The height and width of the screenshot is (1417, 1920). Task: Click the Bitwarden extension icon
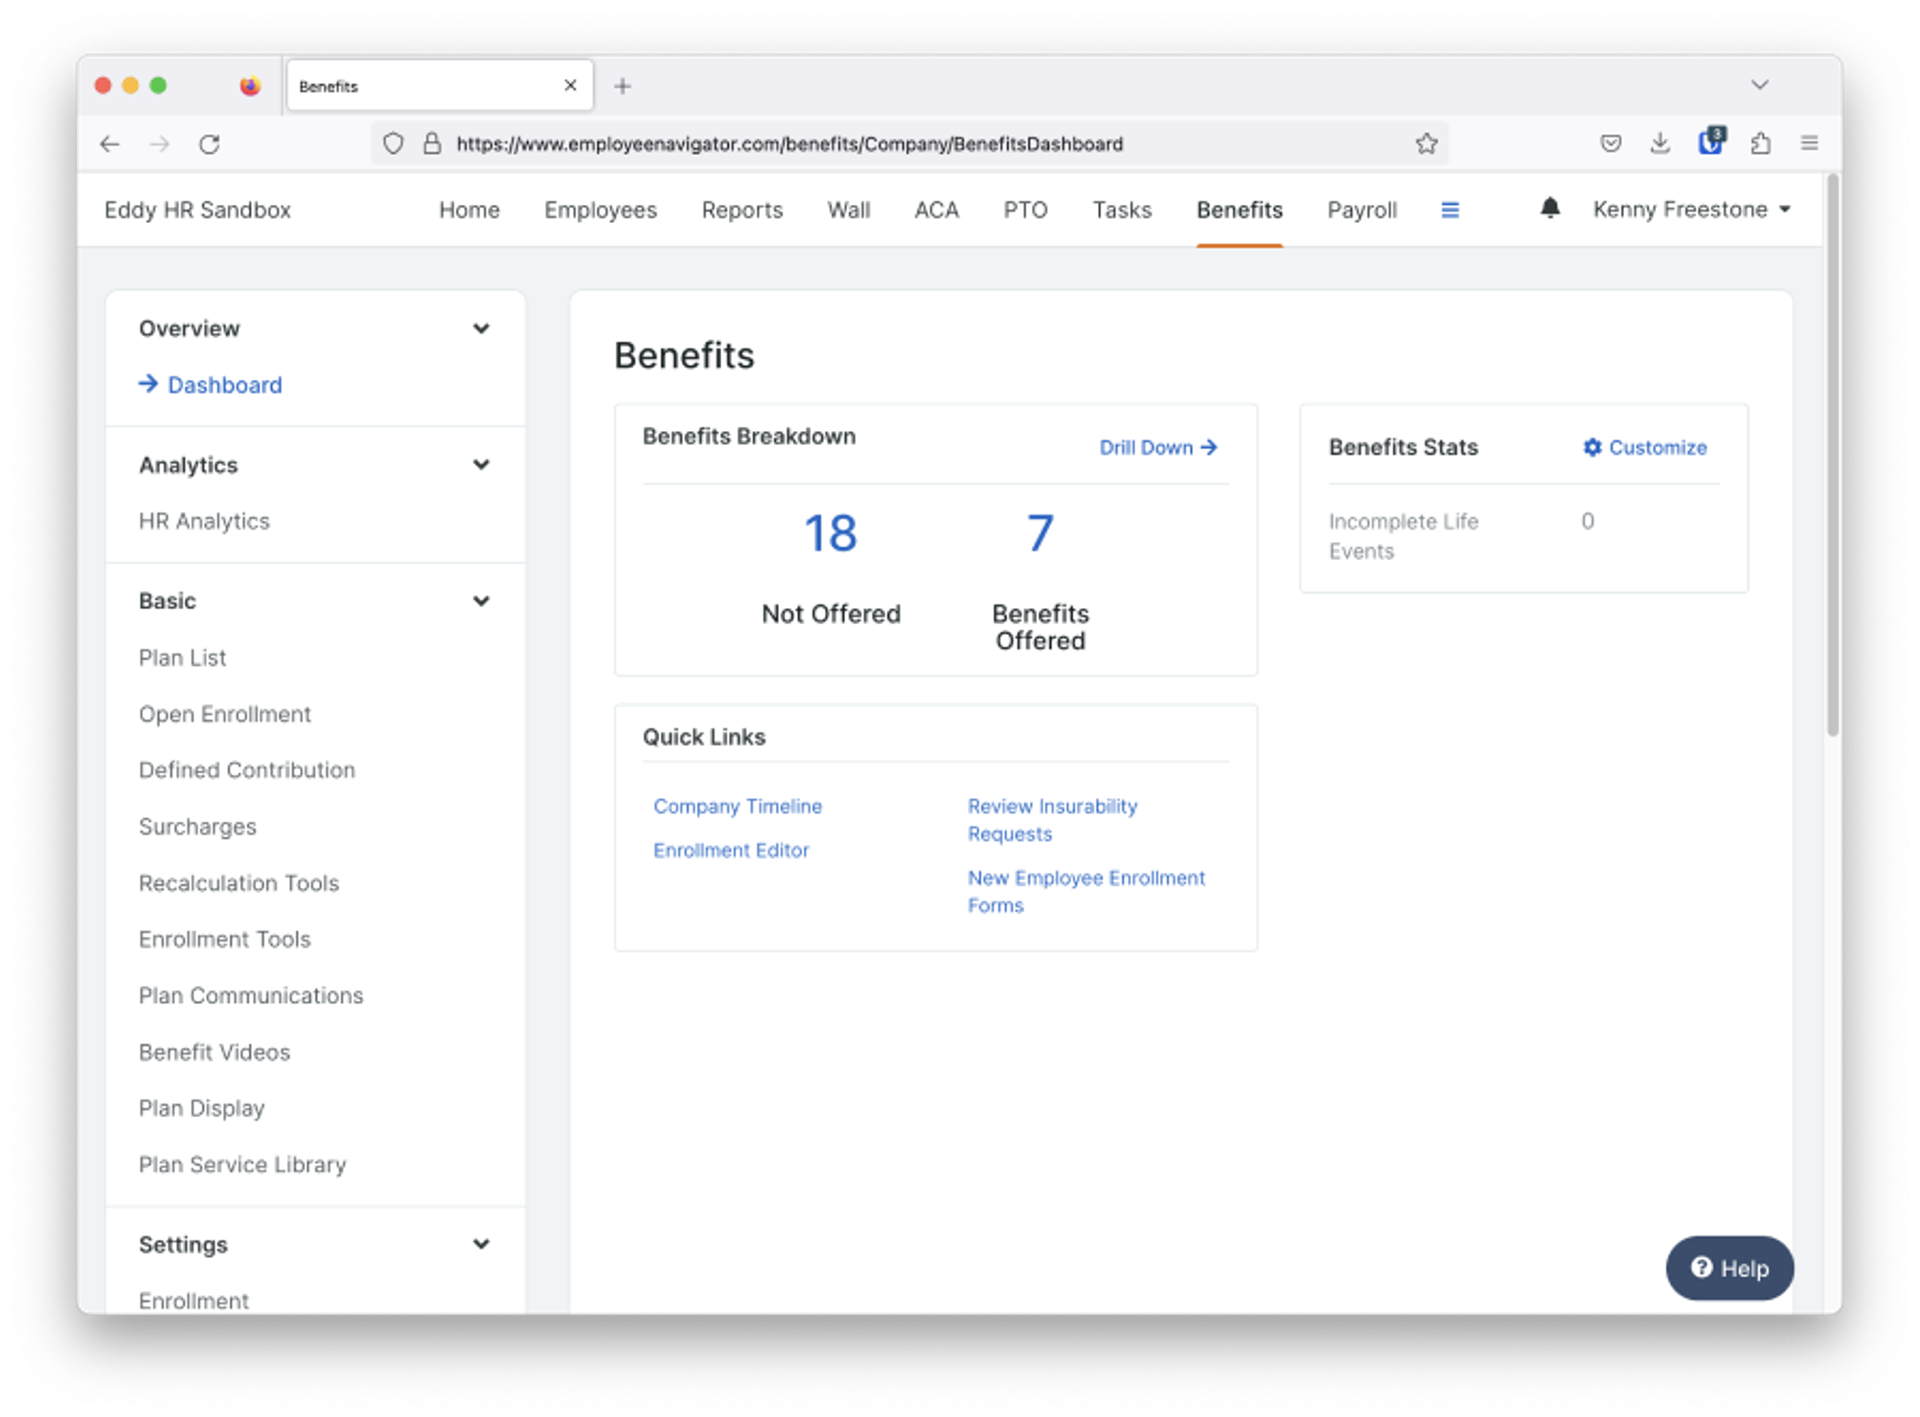1710,142
